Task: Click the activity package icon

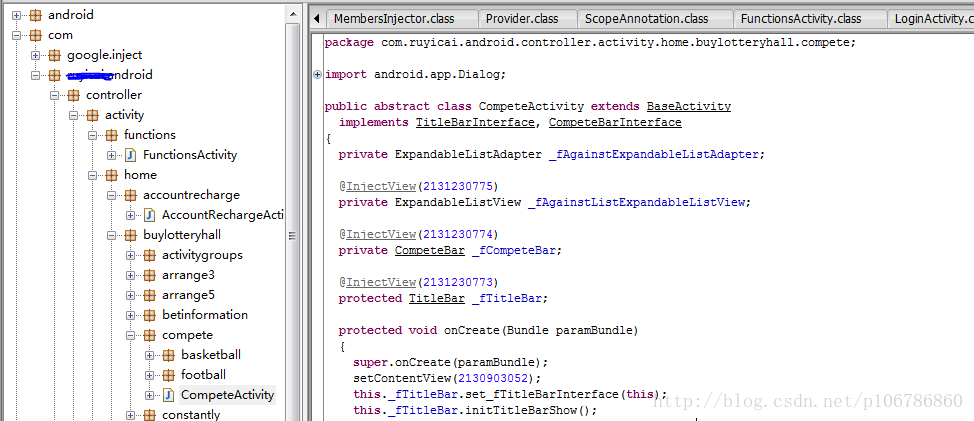Action: click(x=93, y=115)
